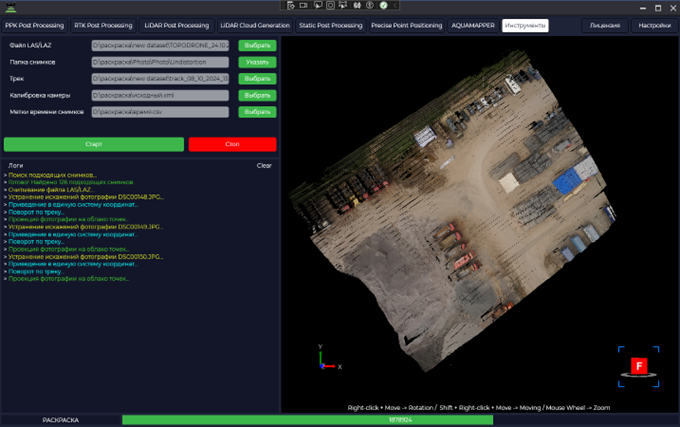This screenshot has width=680, height=427.
Task: Click the Папка снимков path field
Action: tap(160, 62)
